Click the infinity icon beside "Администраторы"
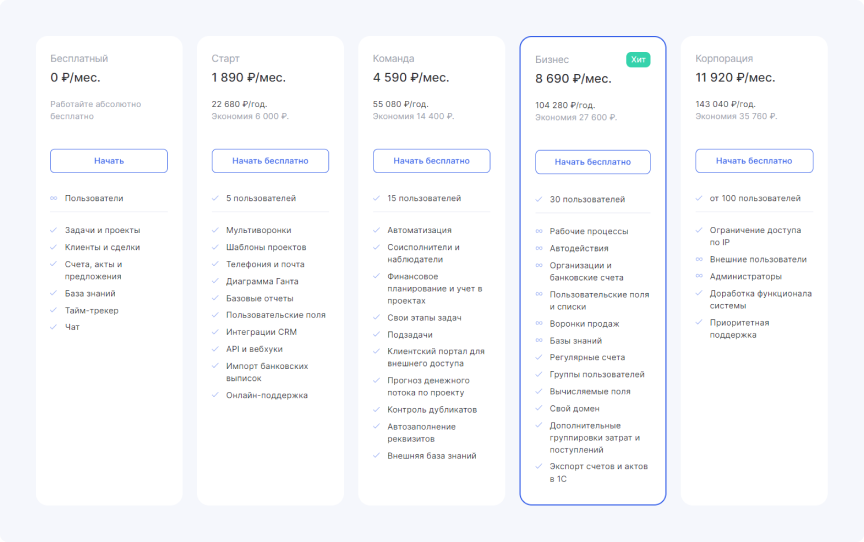Screen dimensions: 864x542 (x=700, y=276)
